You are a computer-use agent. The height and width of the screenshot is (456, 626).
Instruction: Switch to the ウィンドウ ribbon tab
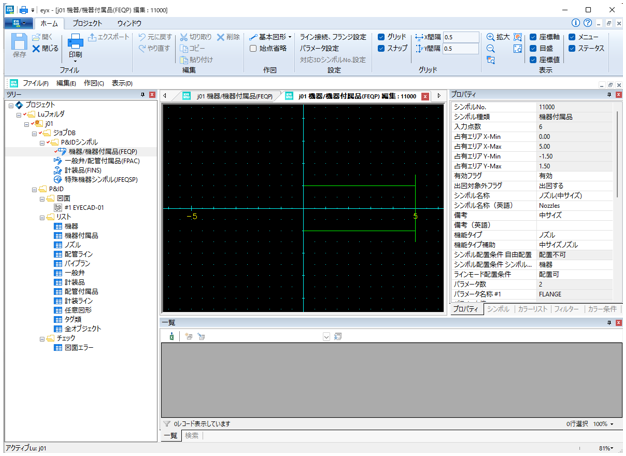(x=129, y=23)
